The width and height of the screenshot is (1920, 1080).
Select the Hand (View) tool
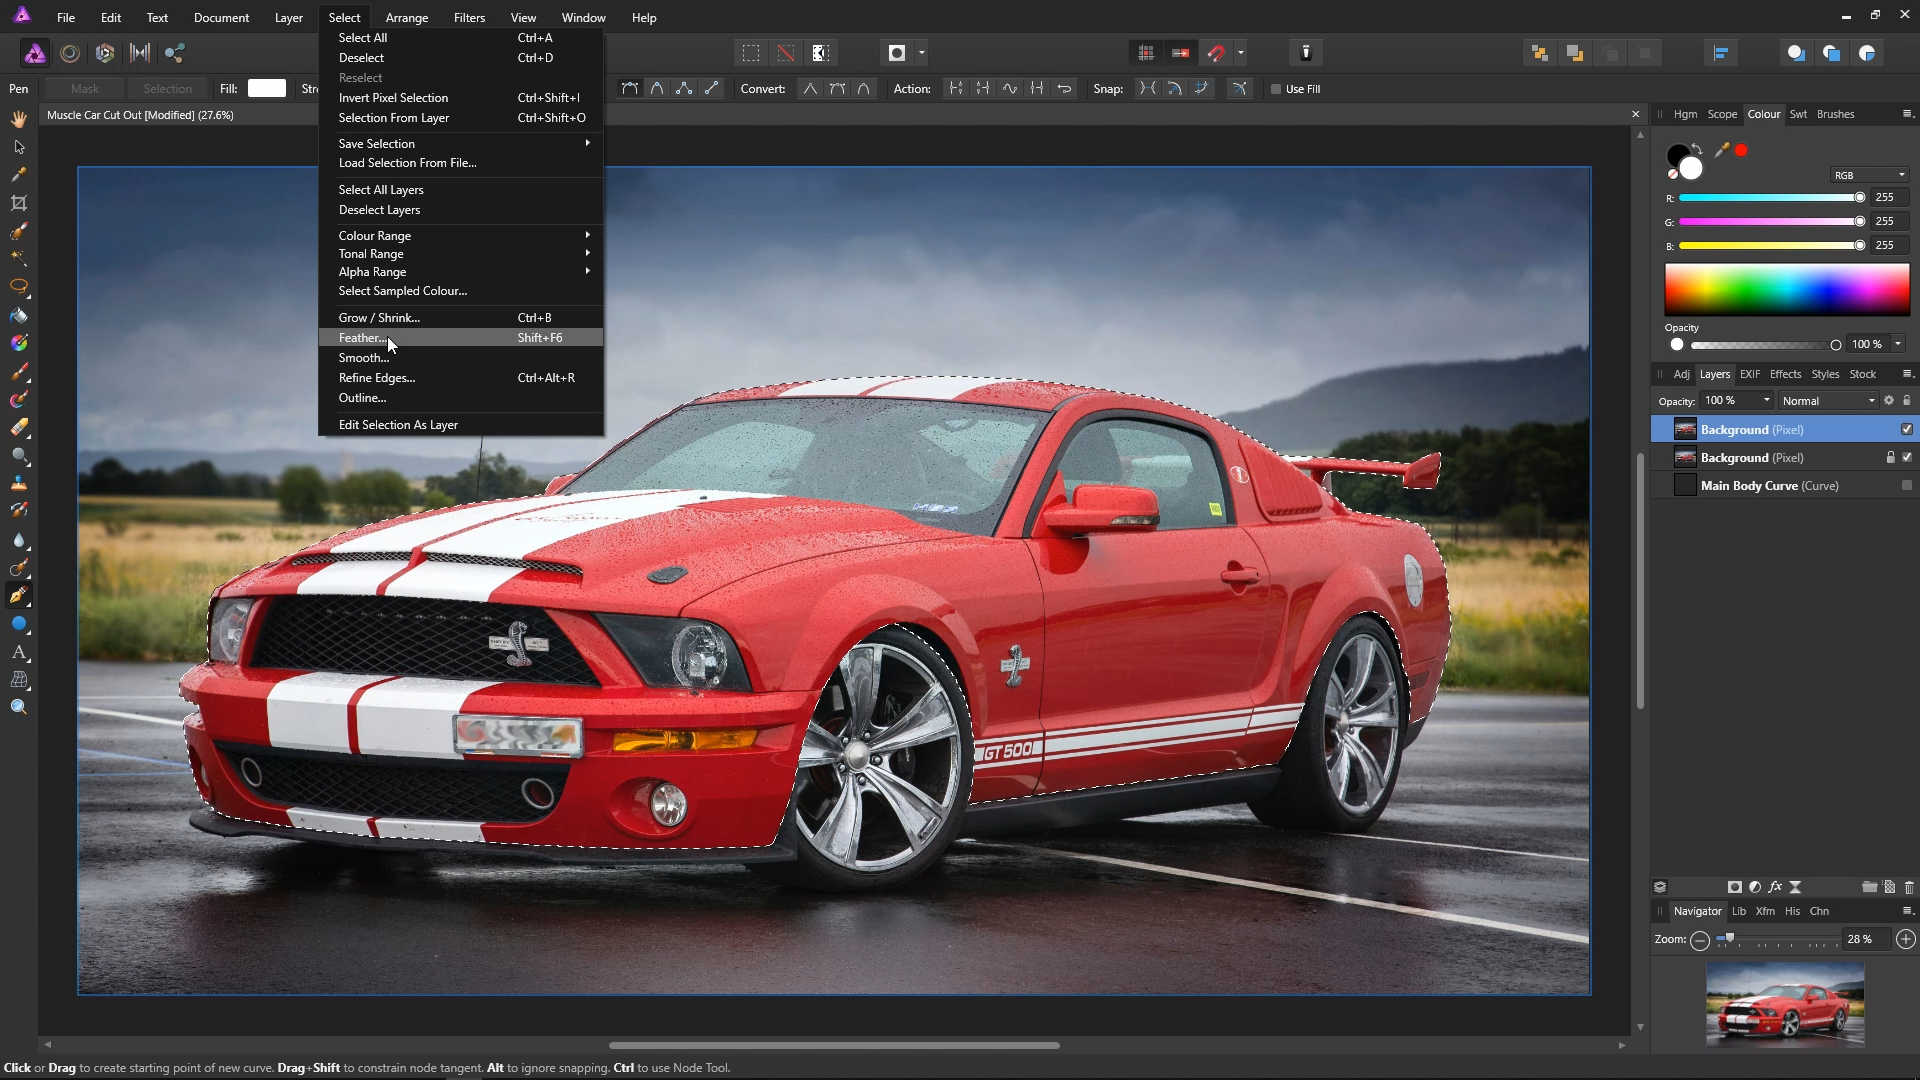tap(19, 119)
